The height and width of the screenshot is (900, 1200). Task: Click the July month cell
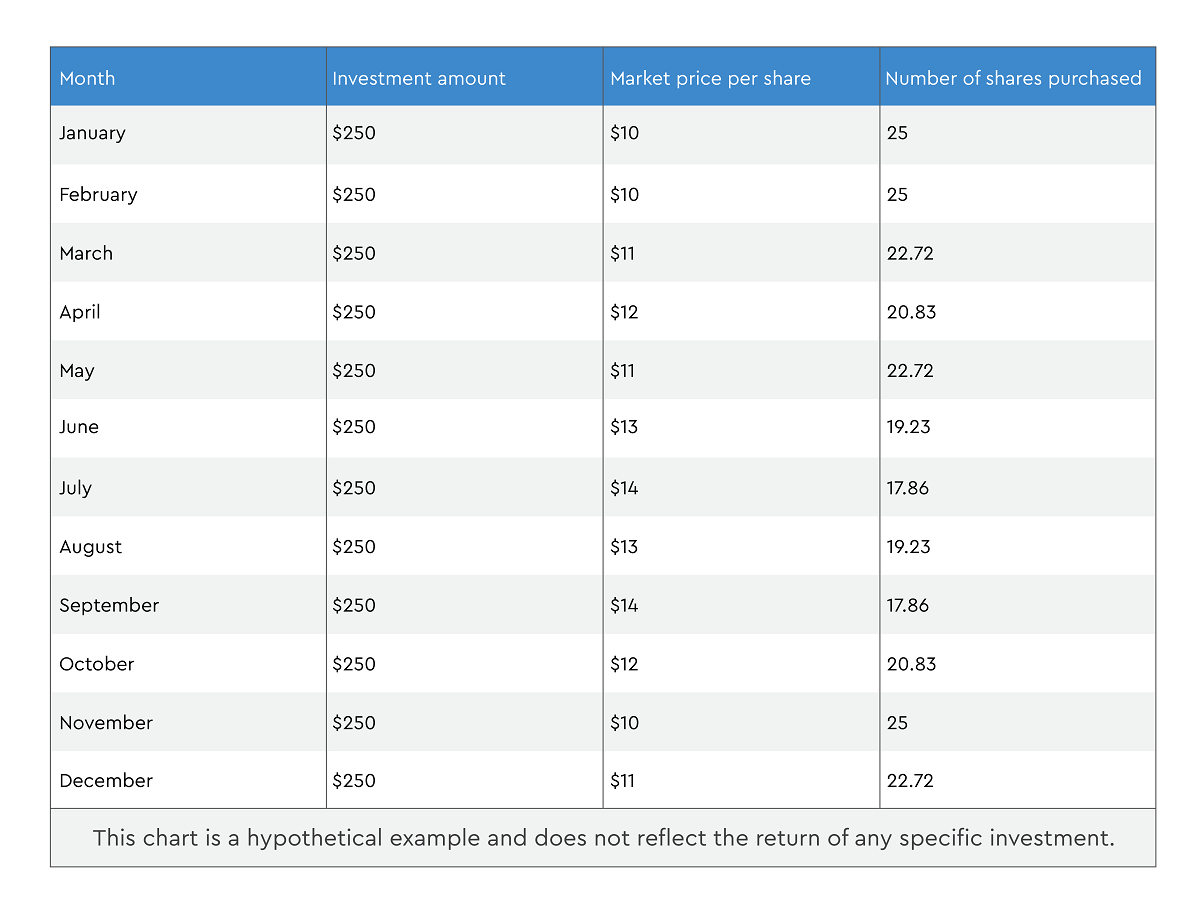tap(75, 488)
